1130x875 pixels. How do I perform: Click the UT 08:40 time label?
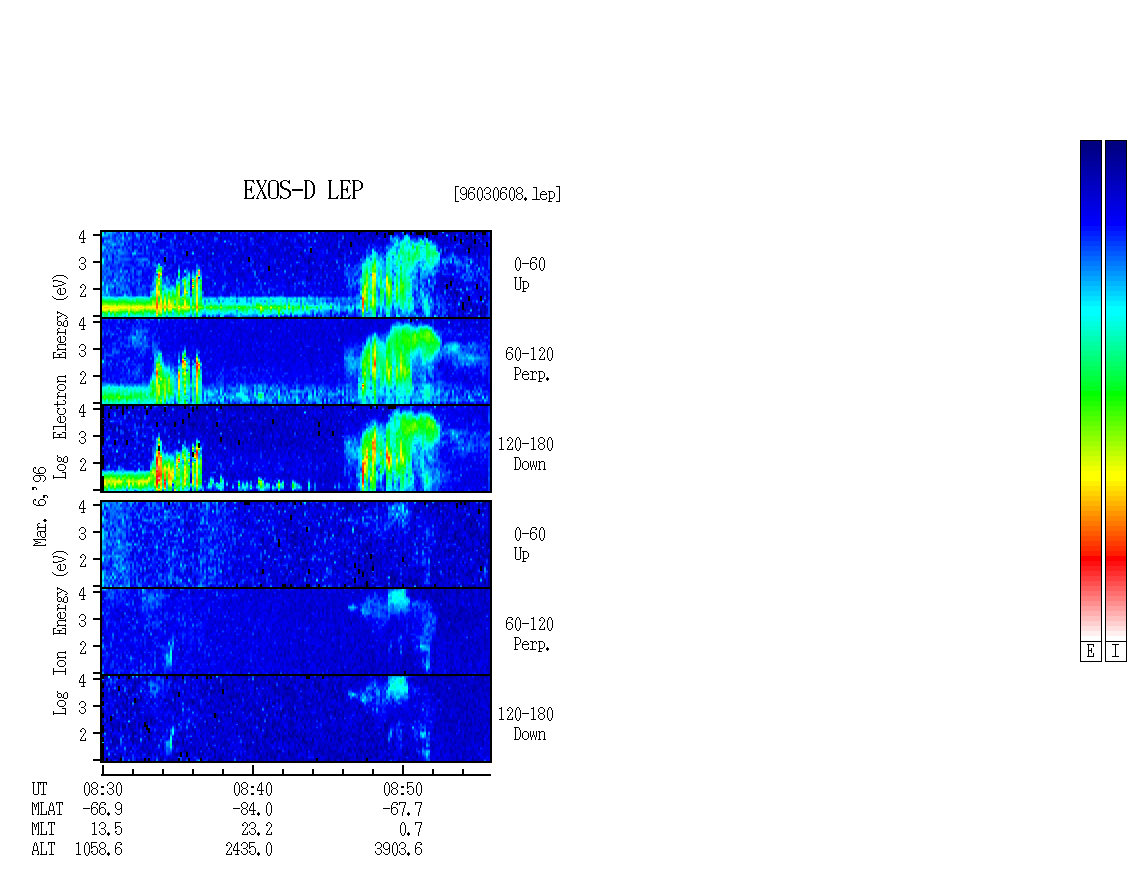(x=252, y=789)
